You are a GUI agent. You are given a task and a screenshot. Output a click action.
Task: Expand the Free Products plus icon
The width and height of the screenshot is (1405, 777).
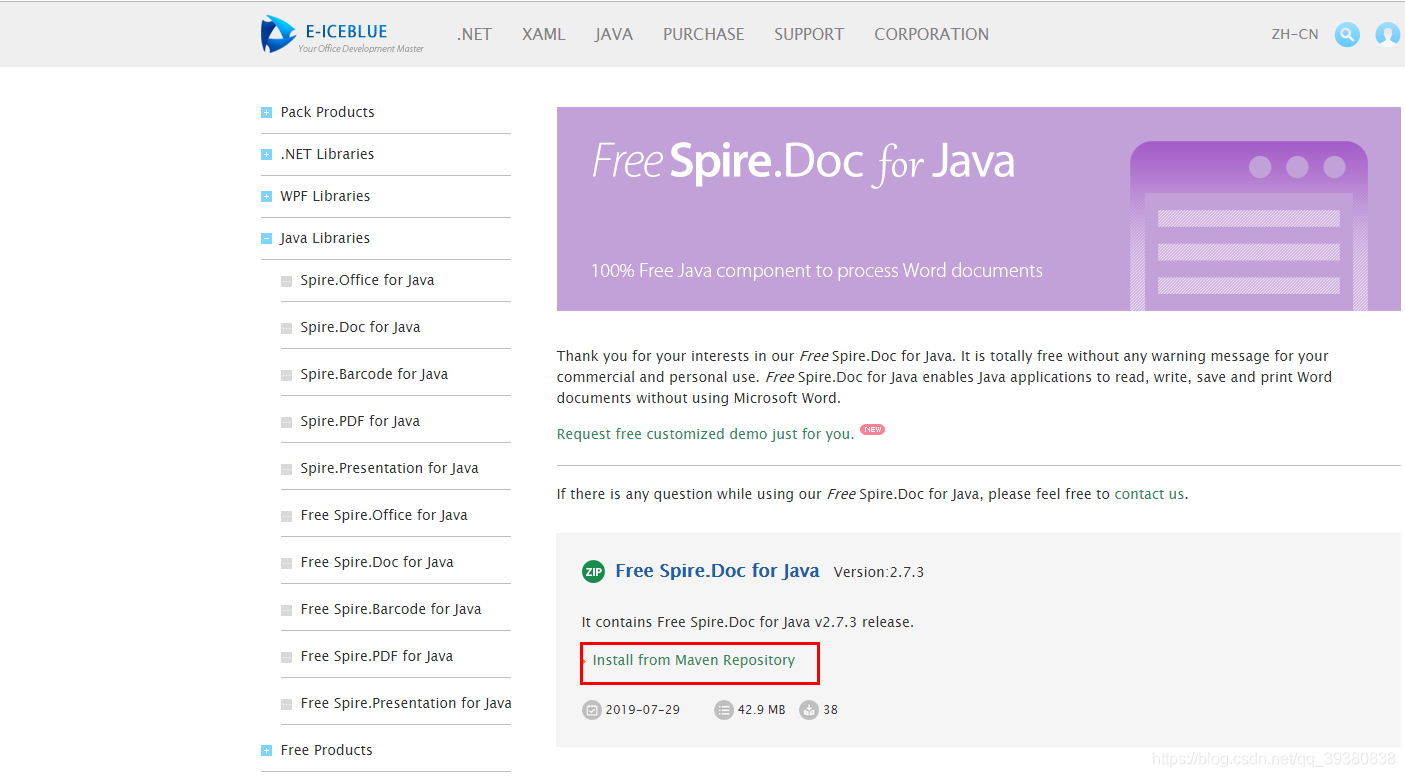point(266,751)
